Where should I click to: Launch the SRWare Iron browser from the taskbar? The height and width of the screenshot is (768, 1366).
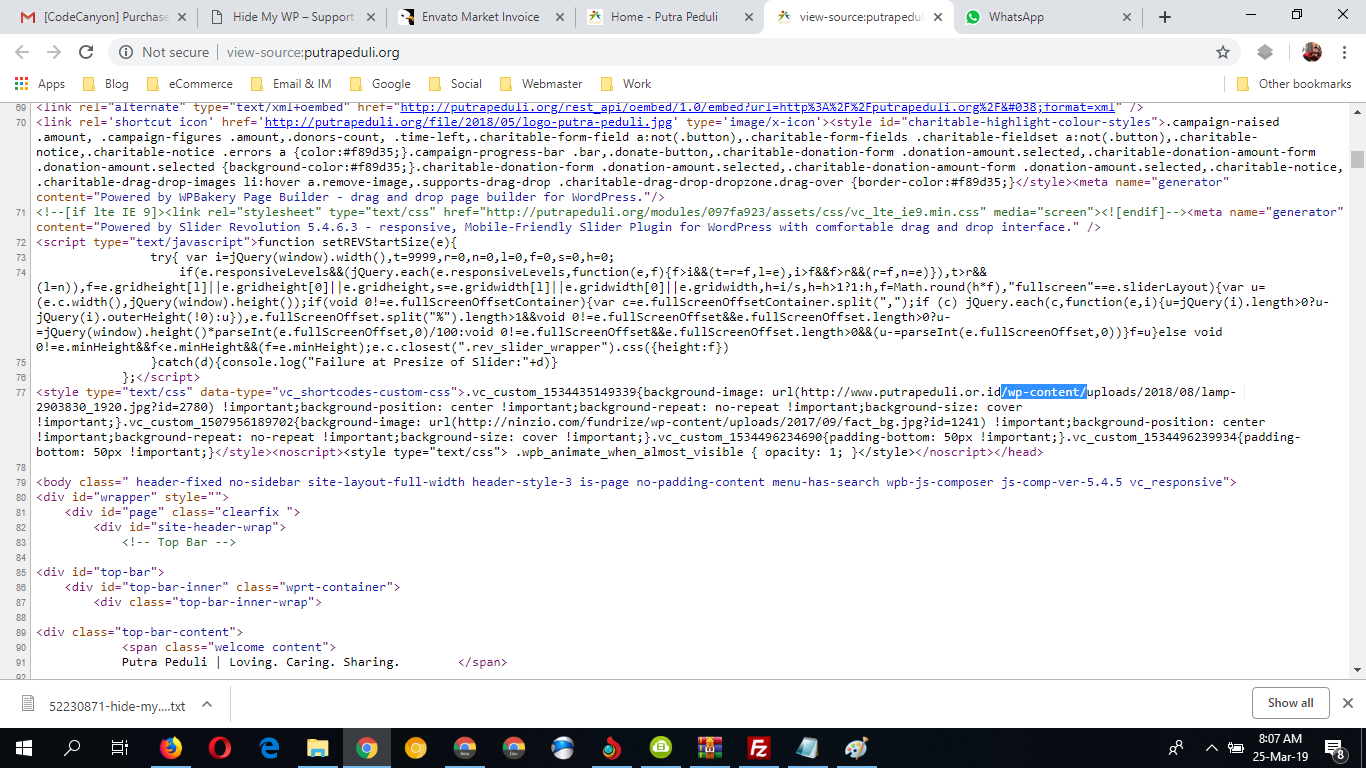click(562, 748)
